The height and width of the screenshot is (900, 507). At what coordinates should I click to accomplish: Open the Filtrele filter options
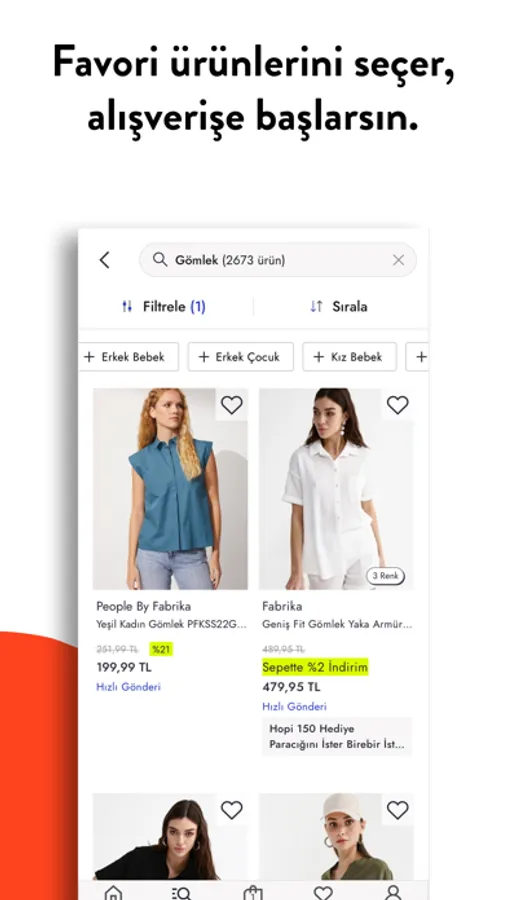click(x=164, y=307)
